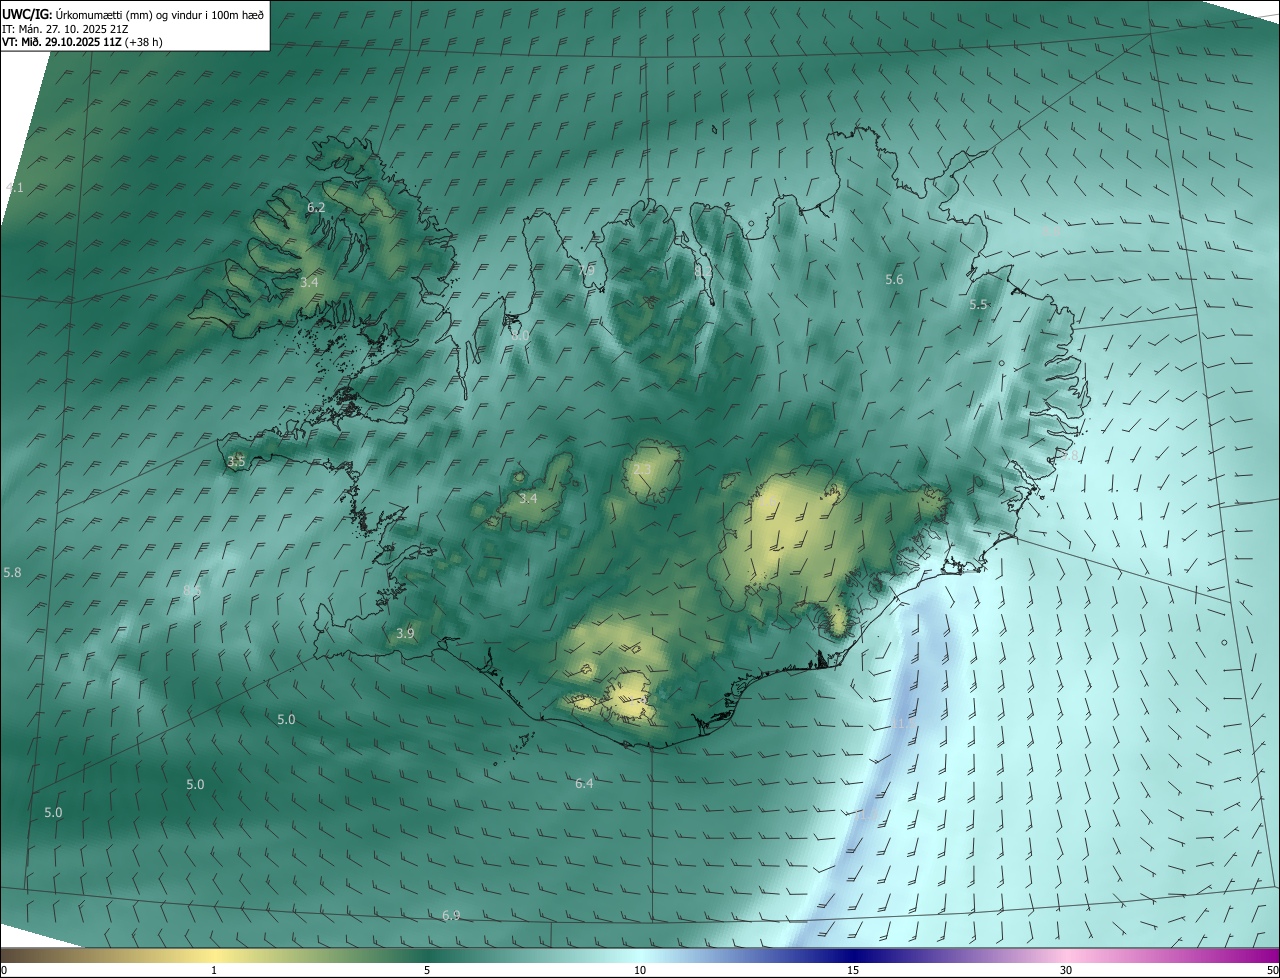This screenshot has width=1280, height=978.
Task: Click the 30 tick on the color legend
Action: (1066, 970)
